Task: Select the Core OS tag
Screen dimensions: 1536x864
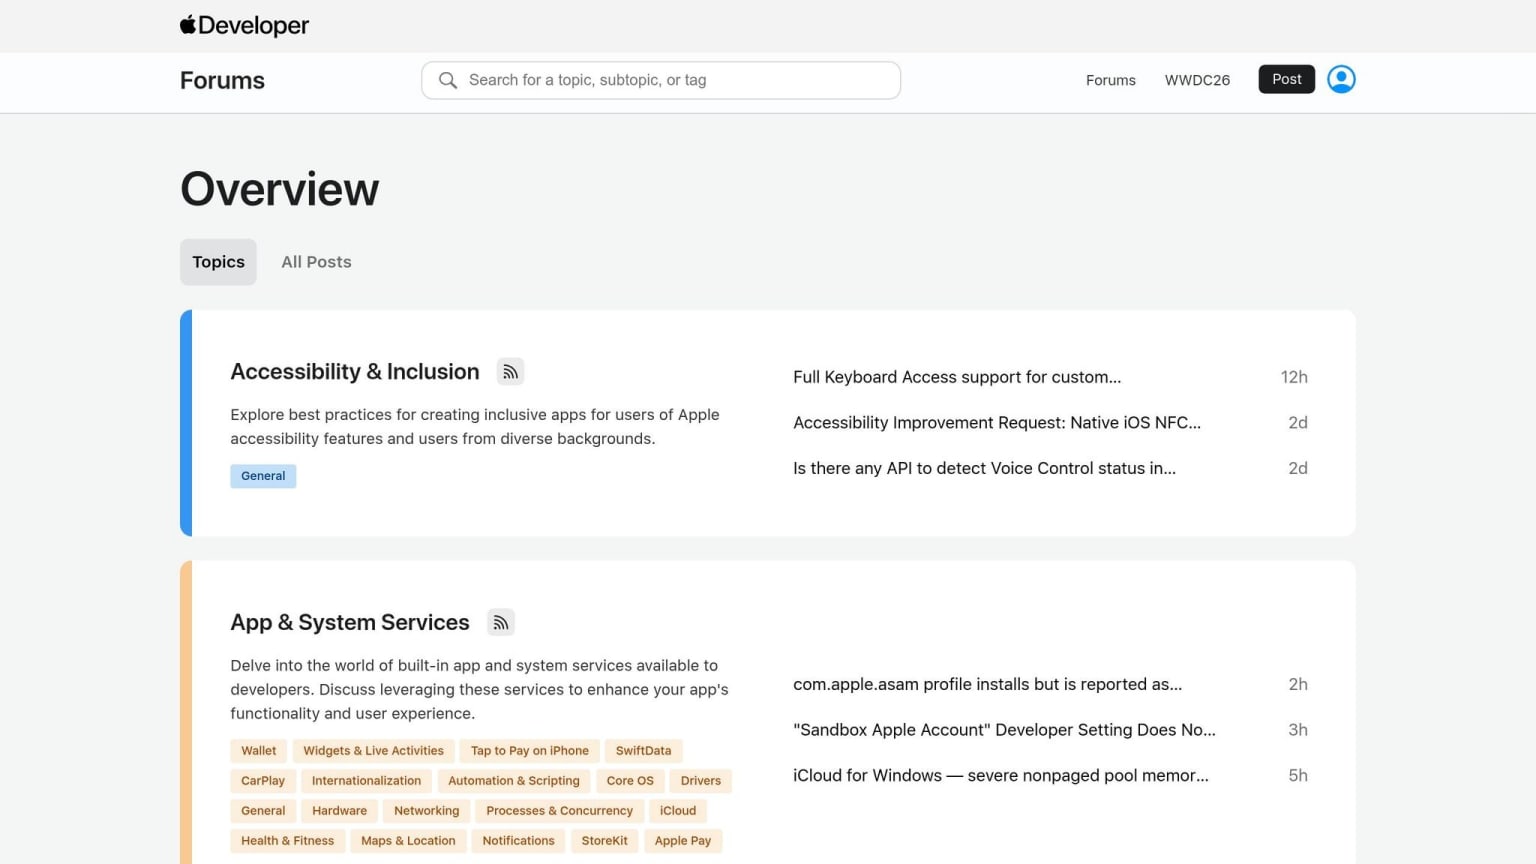Action: point(630,781)
